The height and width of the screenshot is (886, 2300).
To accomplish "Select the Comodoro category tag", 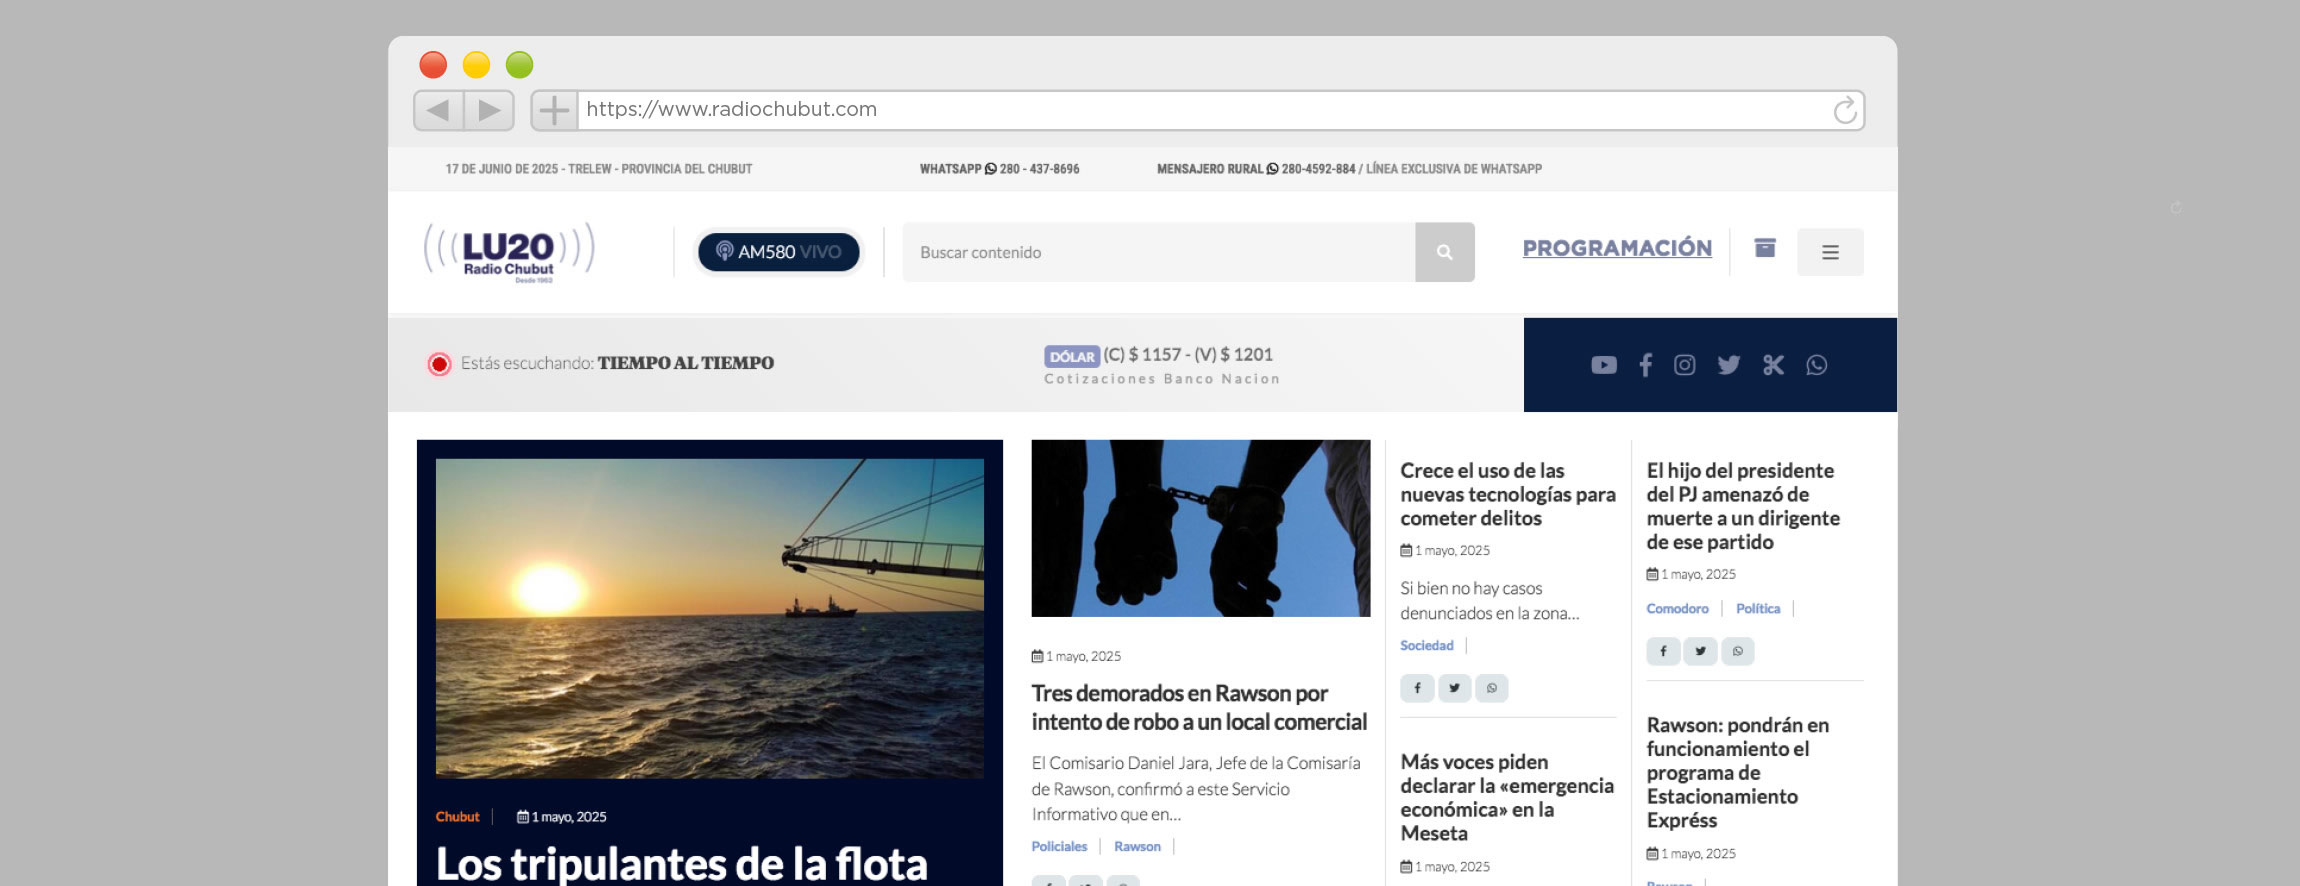I will (x=1677, y=608).
